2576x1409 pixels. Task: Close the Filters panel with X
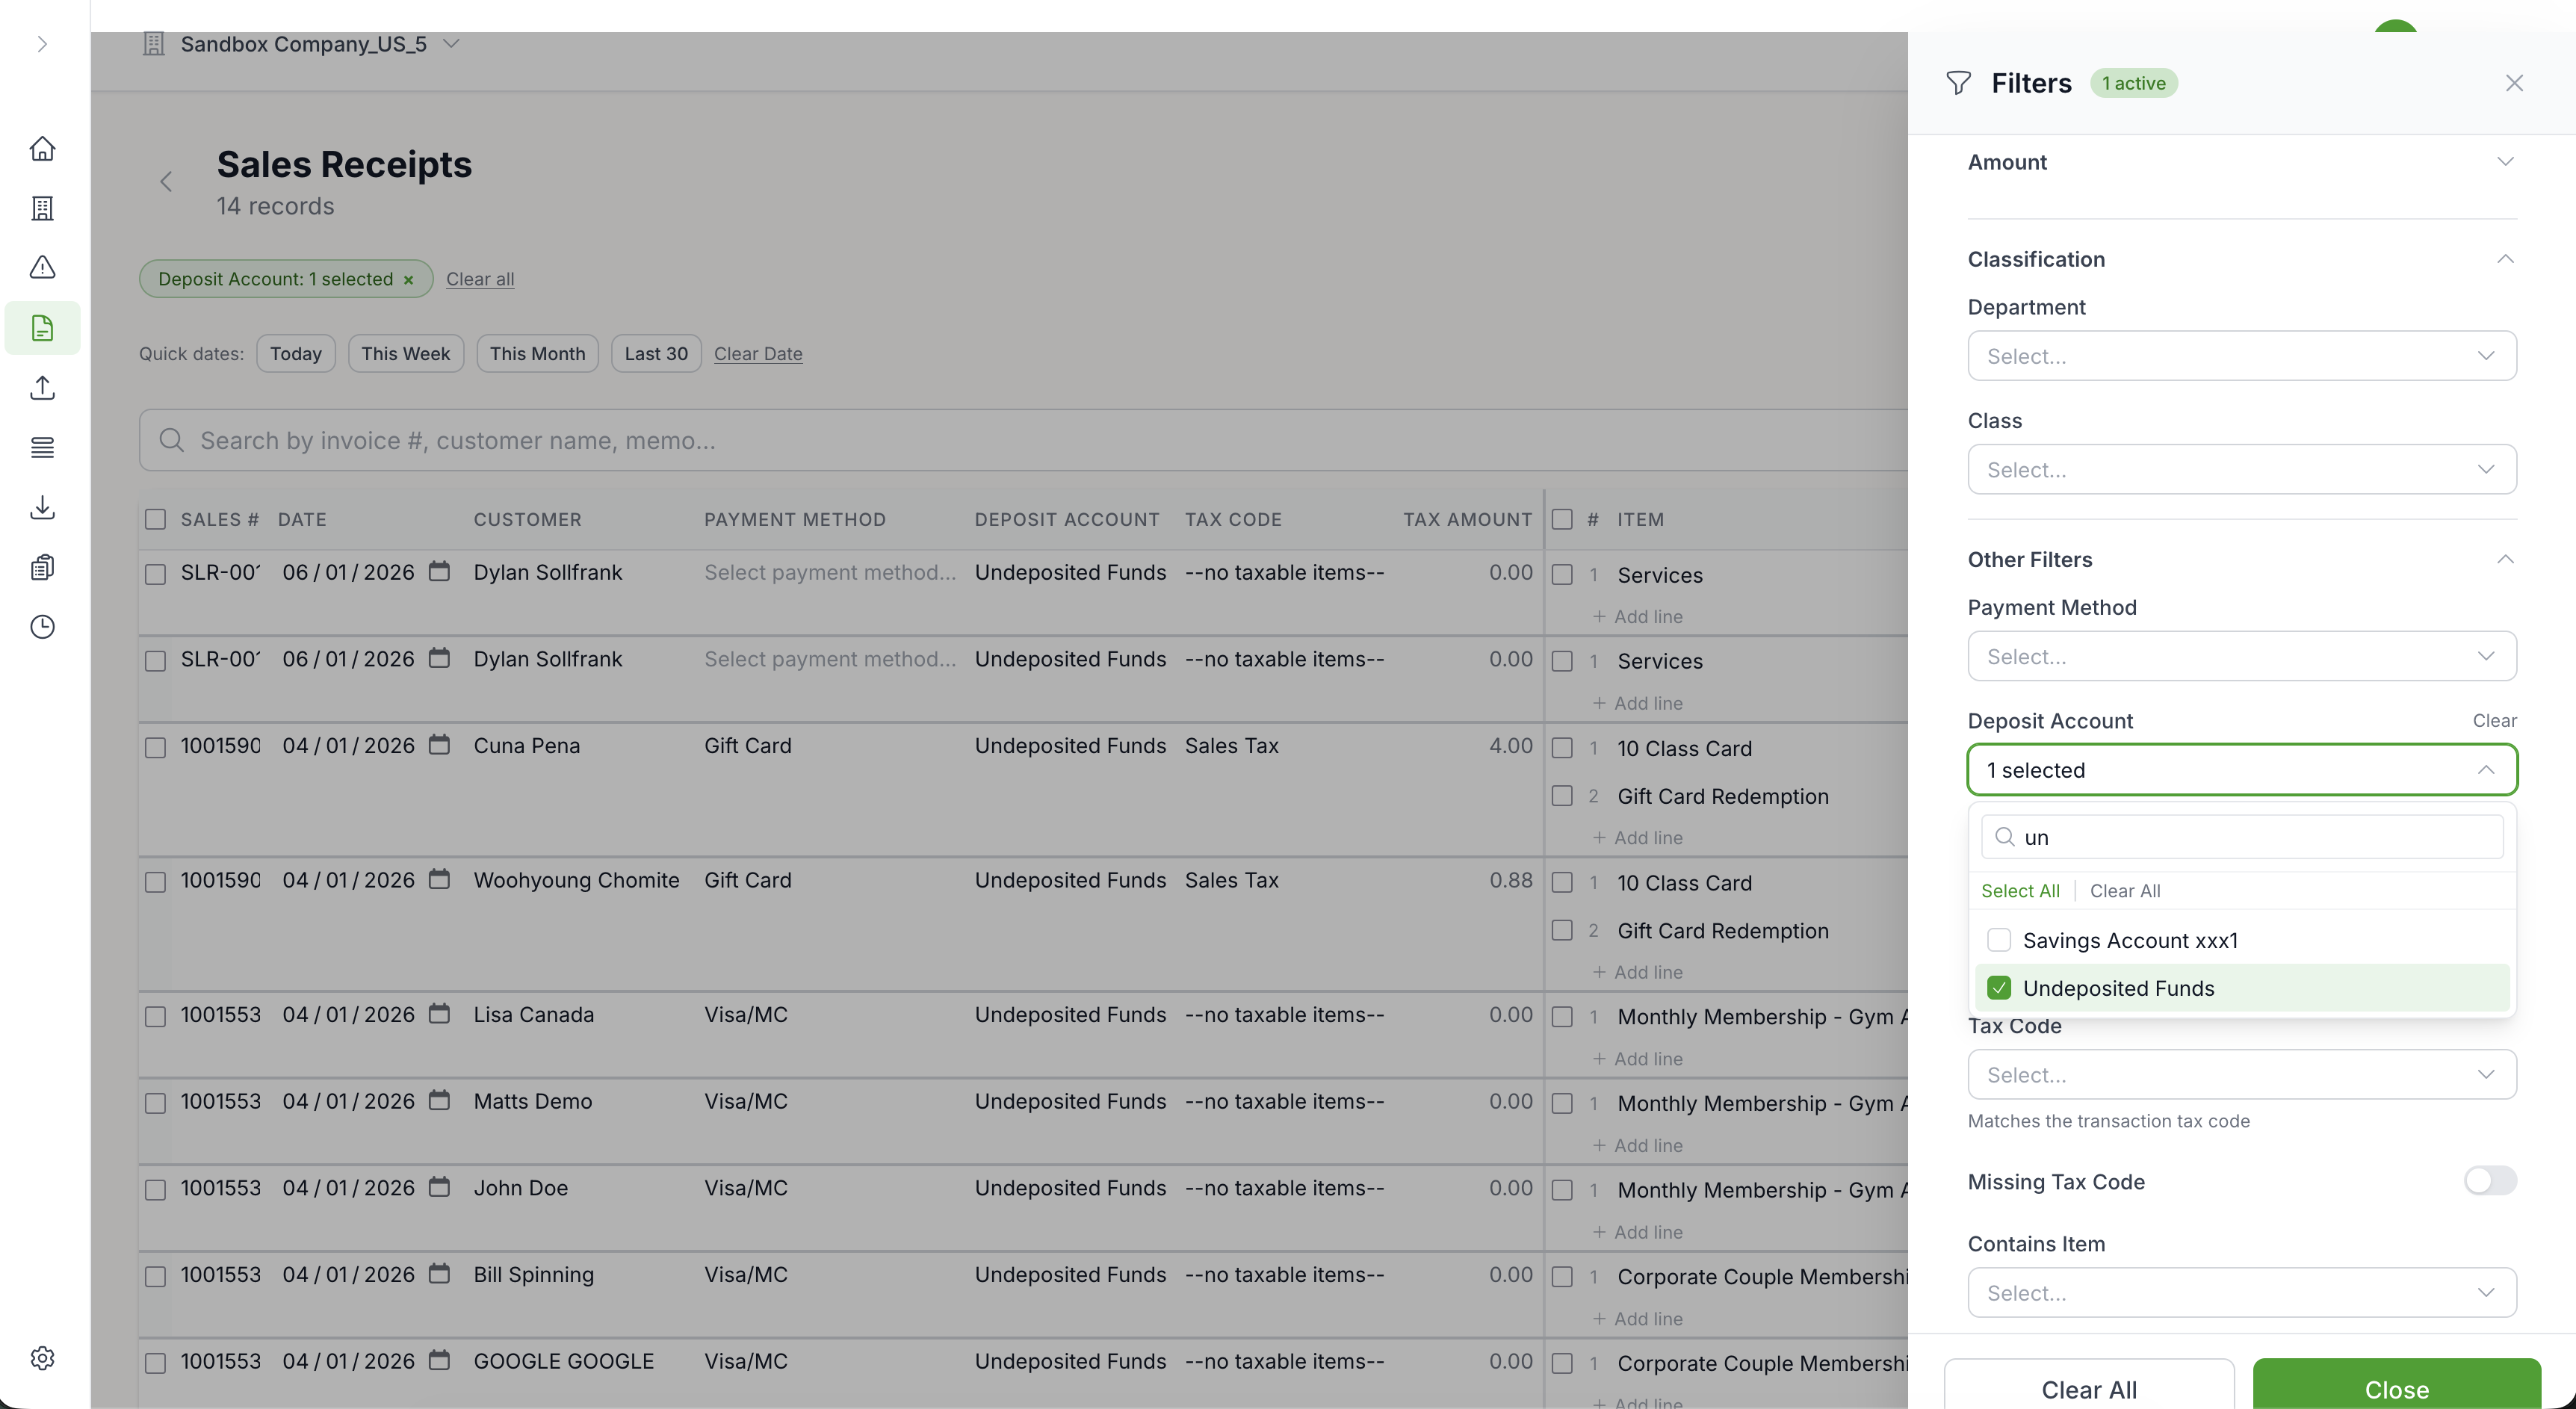tap(2514, 83)
